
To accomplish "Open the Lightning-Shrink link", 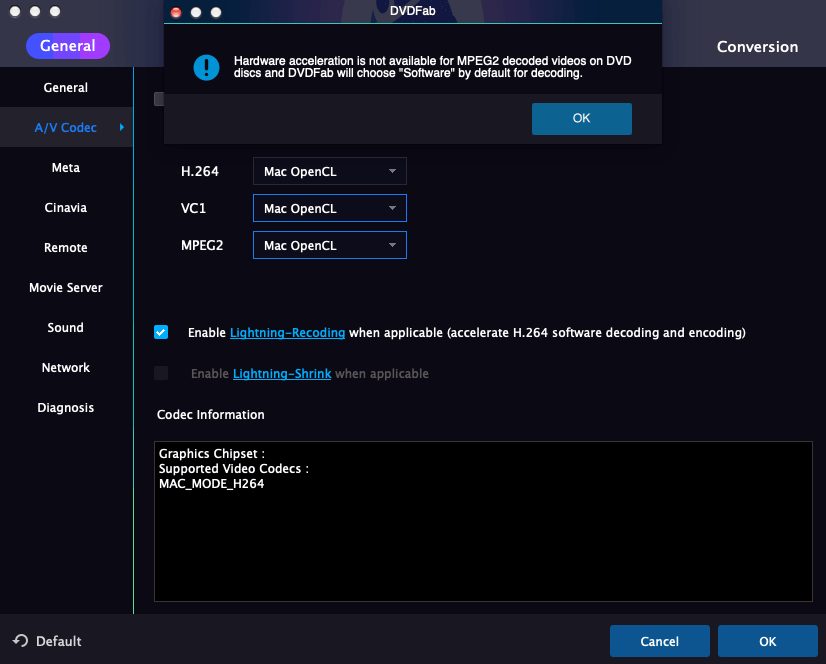I will click(x=282, y=374).
